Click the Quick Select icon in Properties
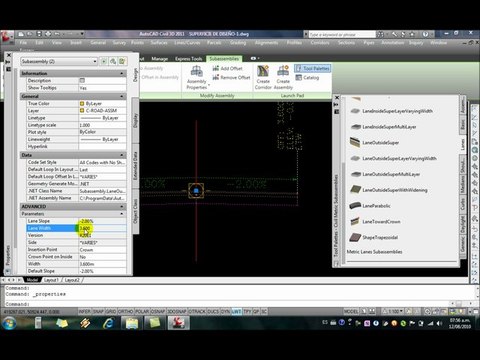This screenshot has width=480, height=360. click(122, 61)
